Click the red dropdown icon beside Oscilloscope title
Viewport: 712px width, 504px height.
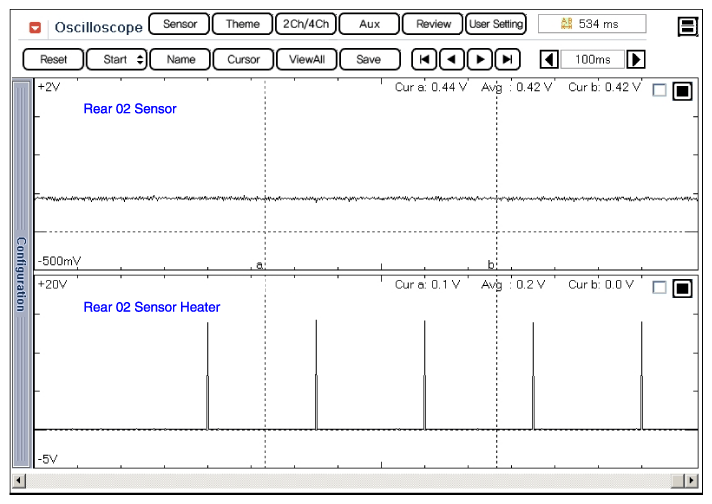tap(35, 27)
